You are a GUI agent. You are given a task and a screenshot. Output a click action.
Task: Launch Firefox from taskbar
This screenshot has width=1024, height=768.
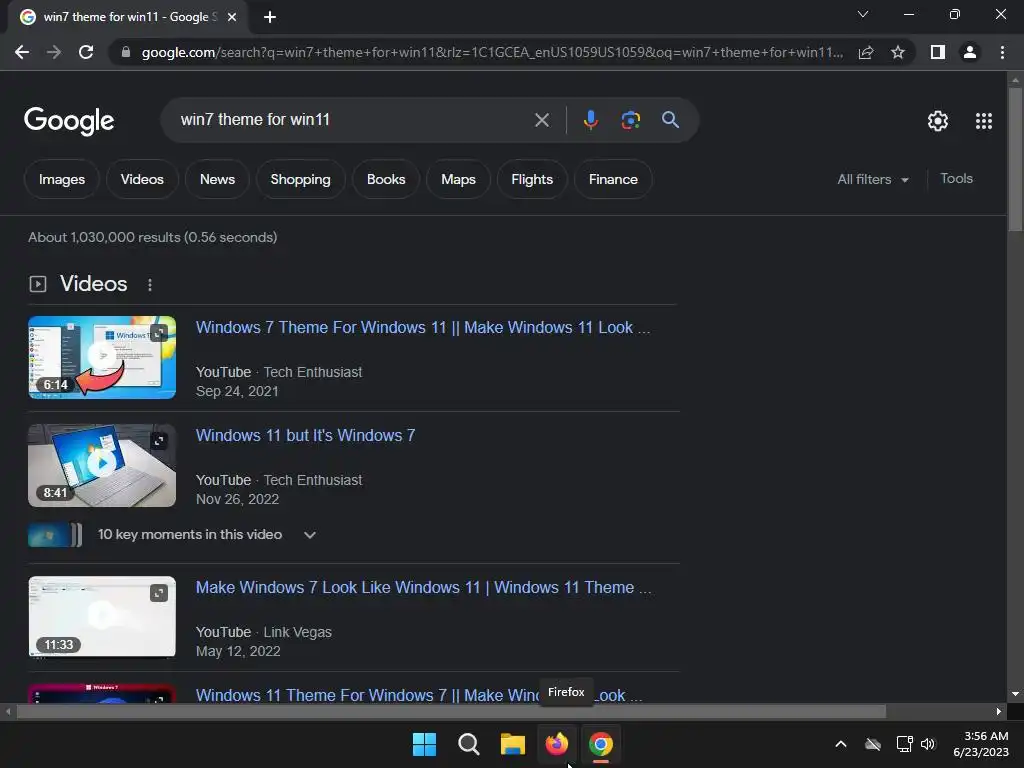(x=556, y=744)
